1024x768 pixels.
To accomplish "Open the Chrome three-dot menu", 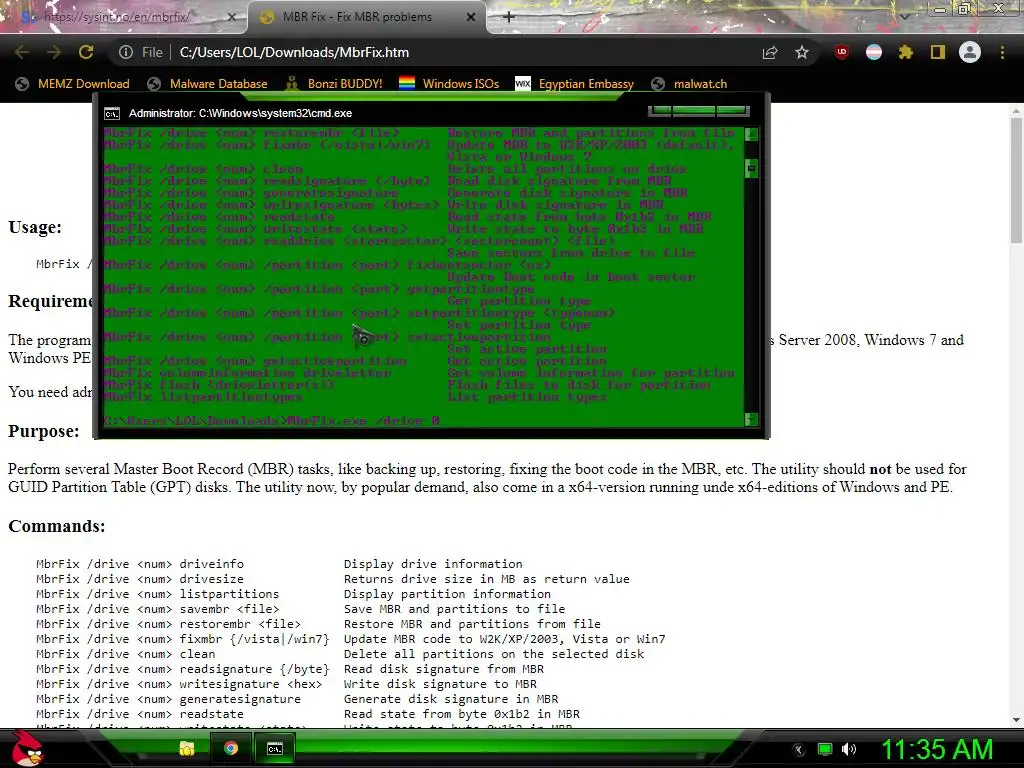I will click(1002, 52).
